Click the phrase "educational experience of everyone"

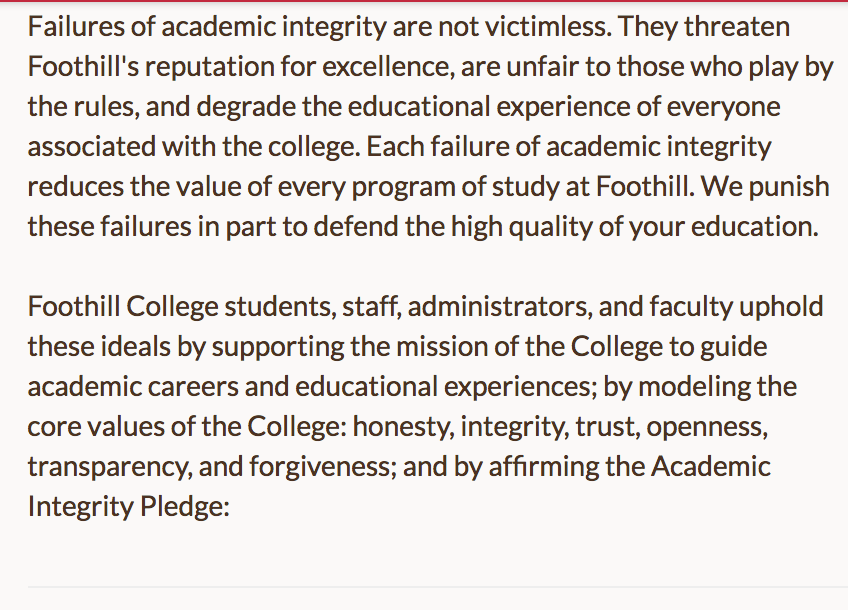[x=564, y=107]
